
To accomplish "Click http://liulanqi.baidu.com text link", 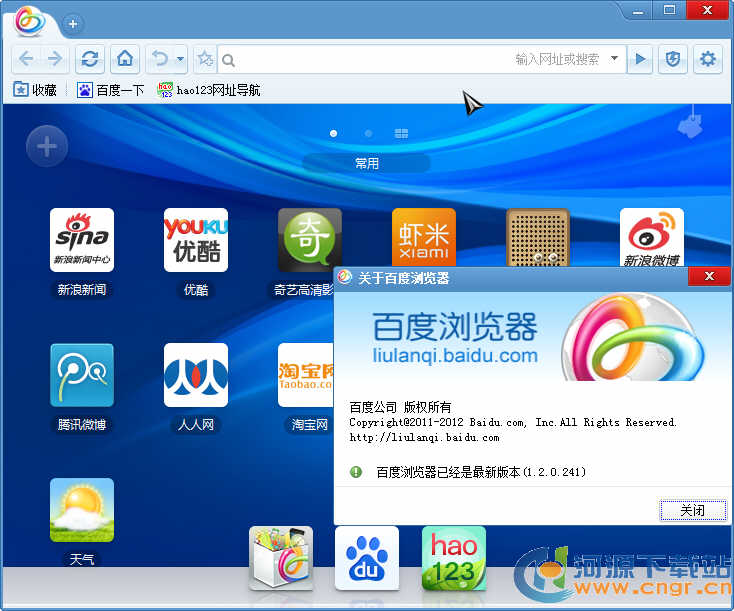I will (424, 437).
